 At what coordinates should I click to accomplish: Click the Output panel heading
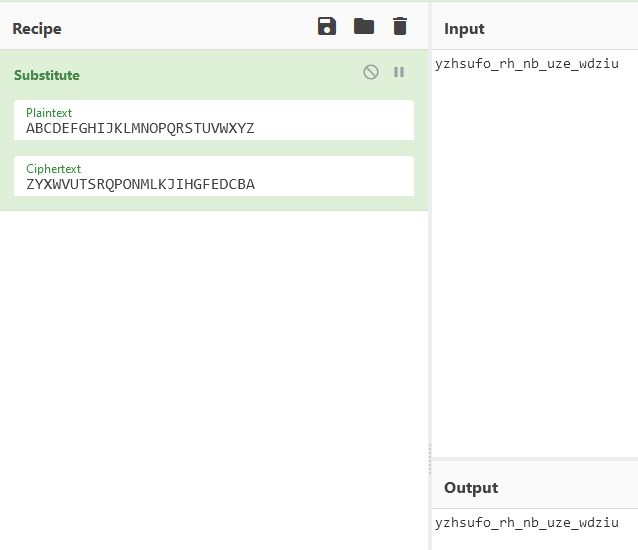[471, 488]
